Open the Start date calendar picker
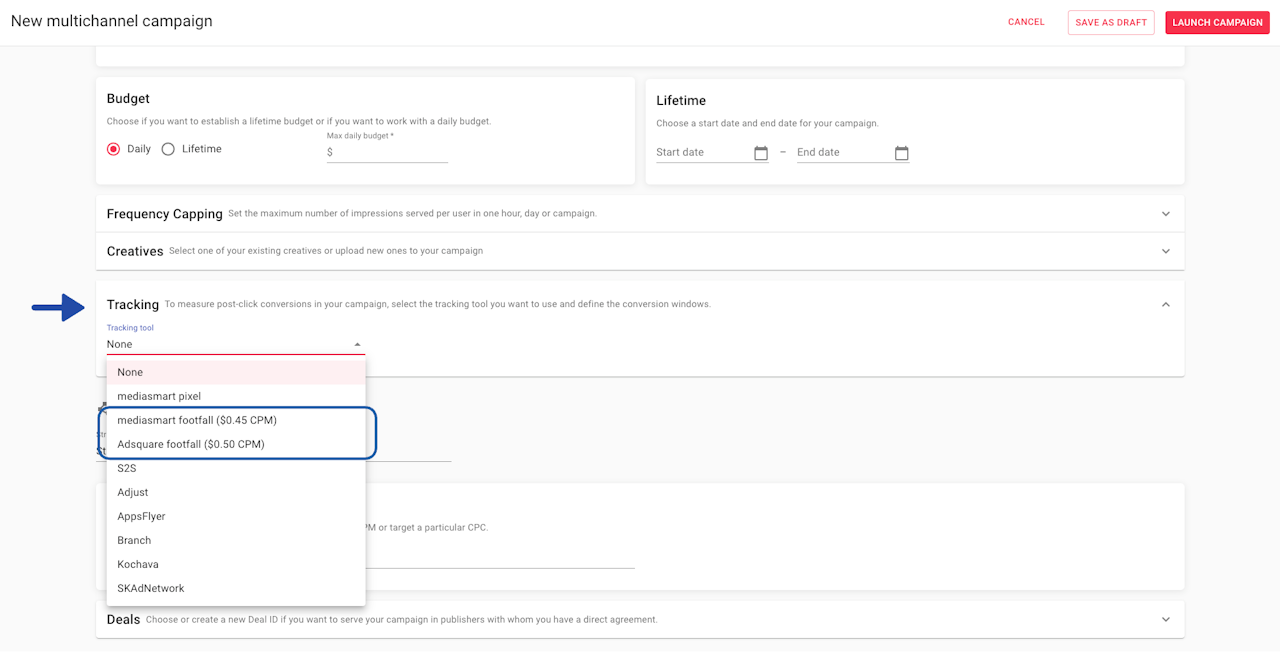 (x=761, y=153)
